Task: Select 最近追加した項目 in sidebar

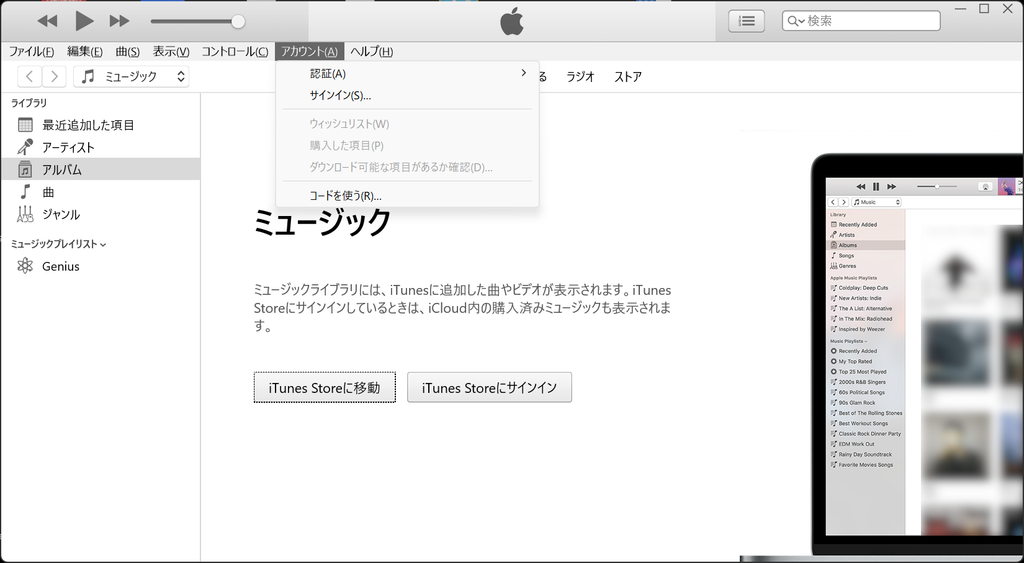Action: [x=101, y=125]
